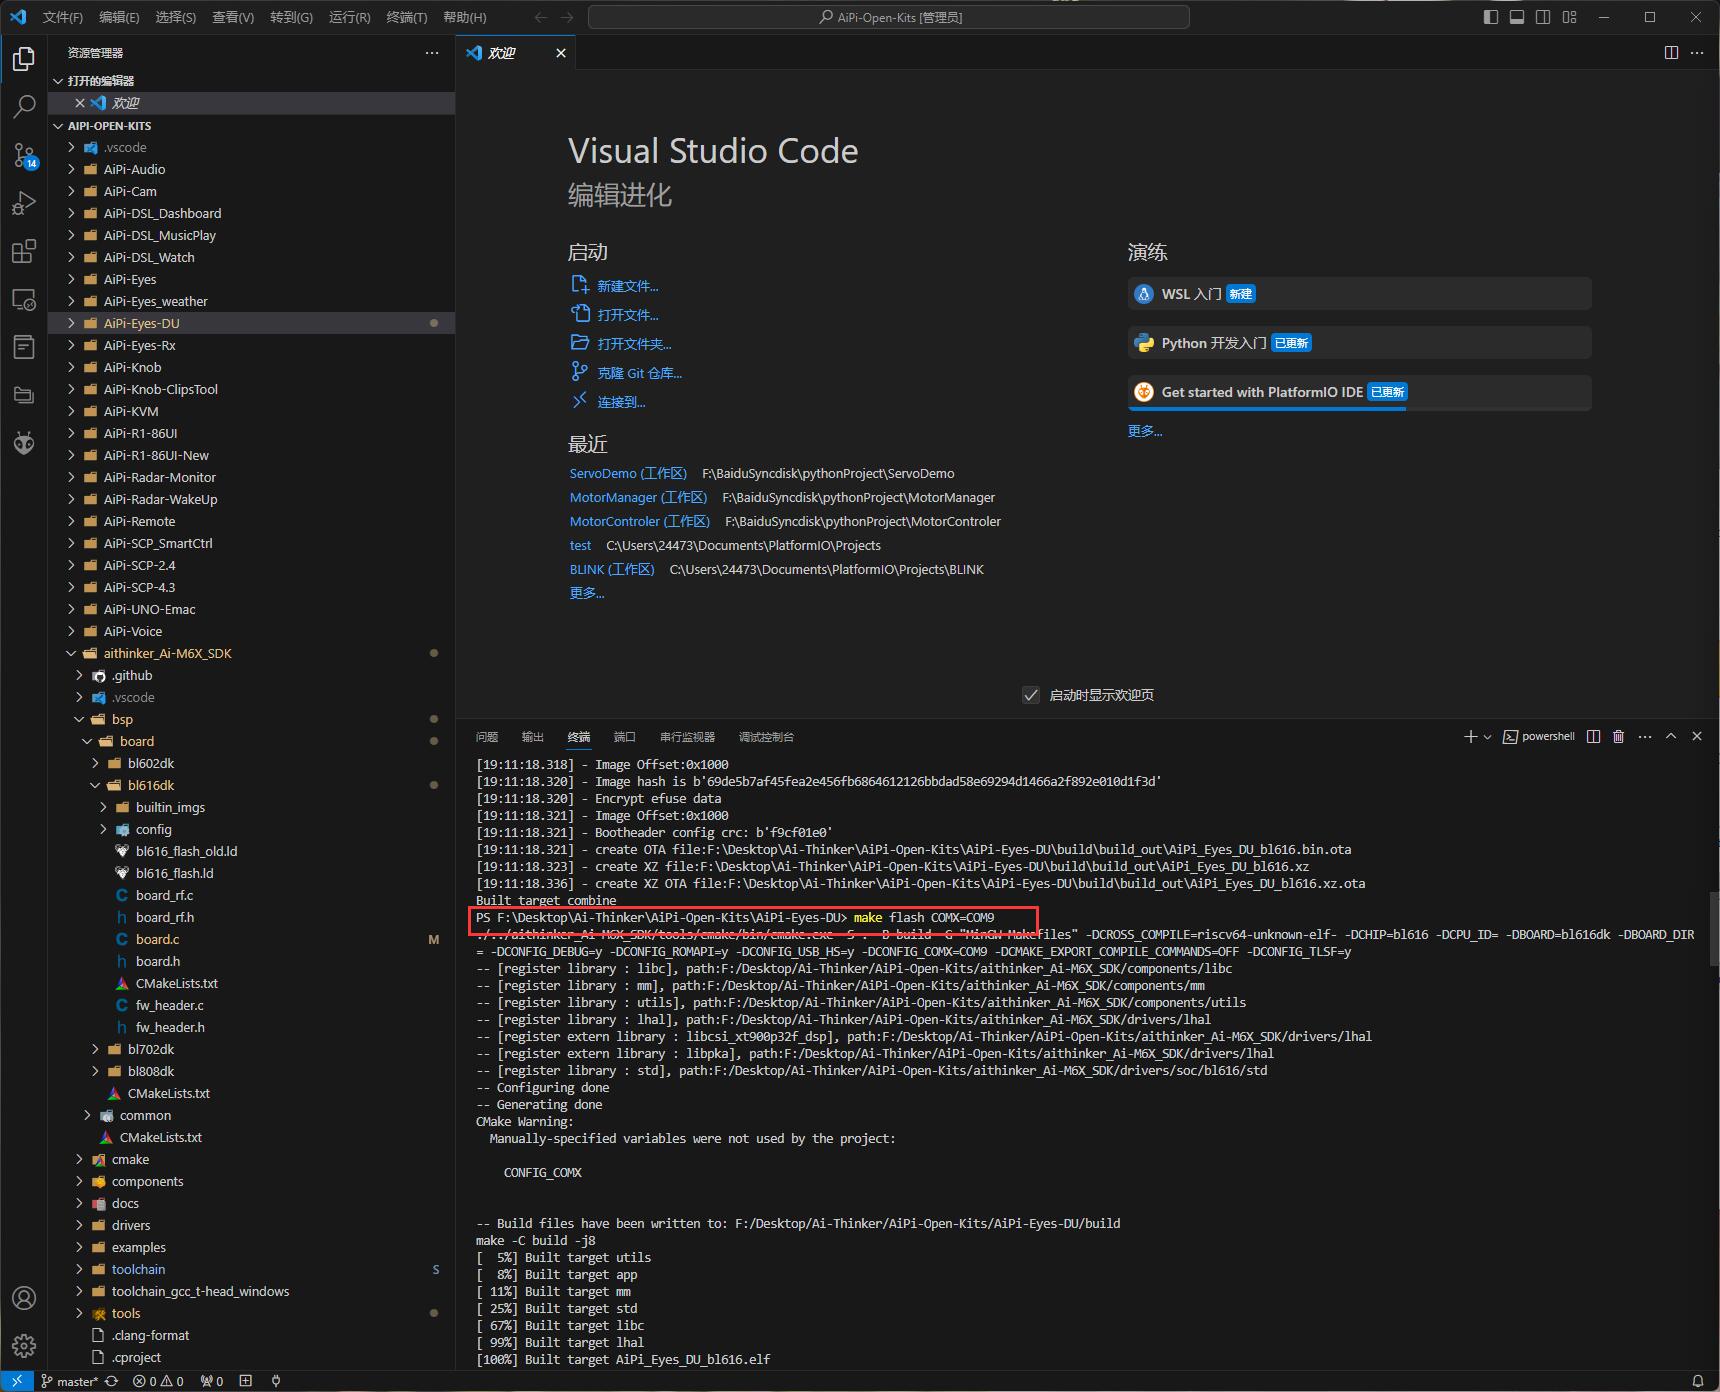This screenshot has width=1720, height=1392.
Task: Click navigate forward arrow in title bar
Action: 567,17
